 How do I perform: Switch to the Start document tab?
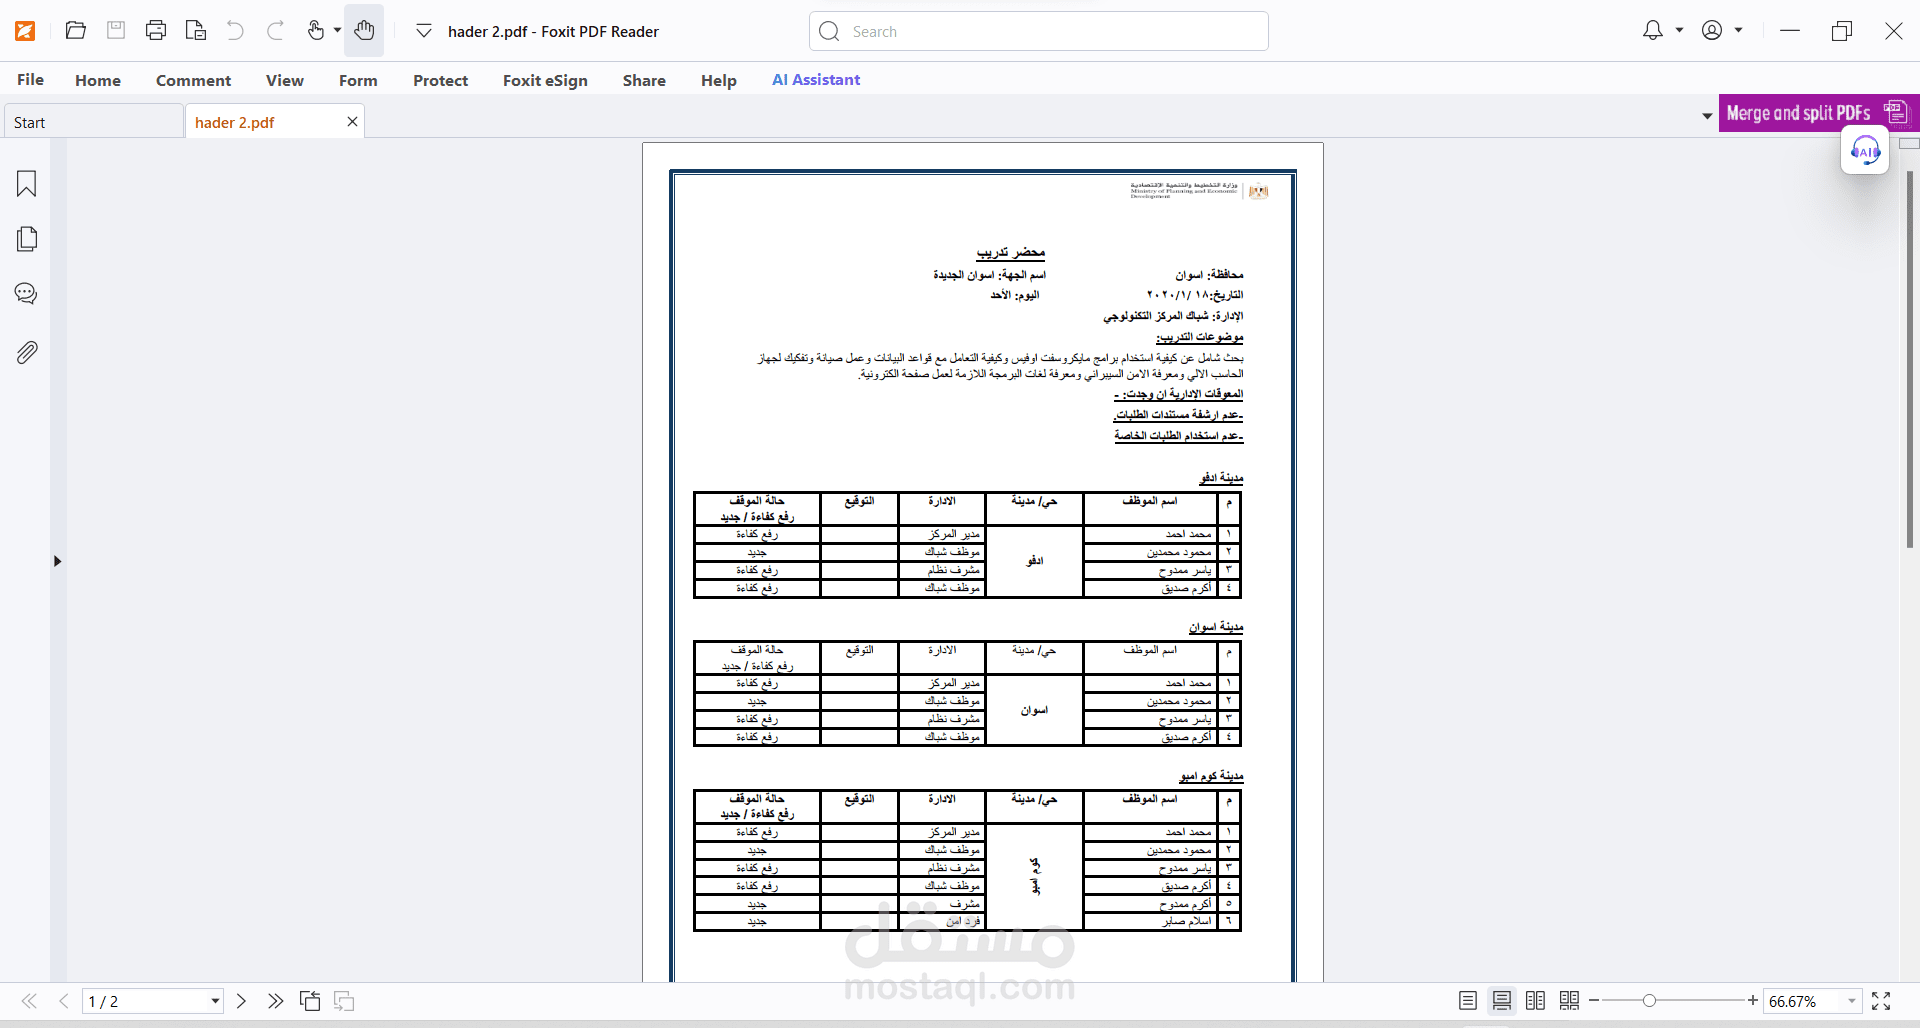click(93, 122)
